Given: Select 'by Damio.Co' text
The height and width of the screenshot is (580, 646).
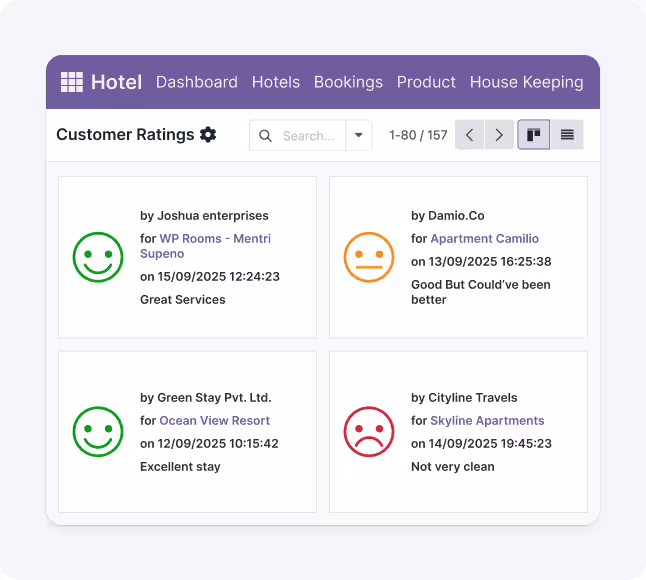Looking at the screenshot, I should 448,216.
